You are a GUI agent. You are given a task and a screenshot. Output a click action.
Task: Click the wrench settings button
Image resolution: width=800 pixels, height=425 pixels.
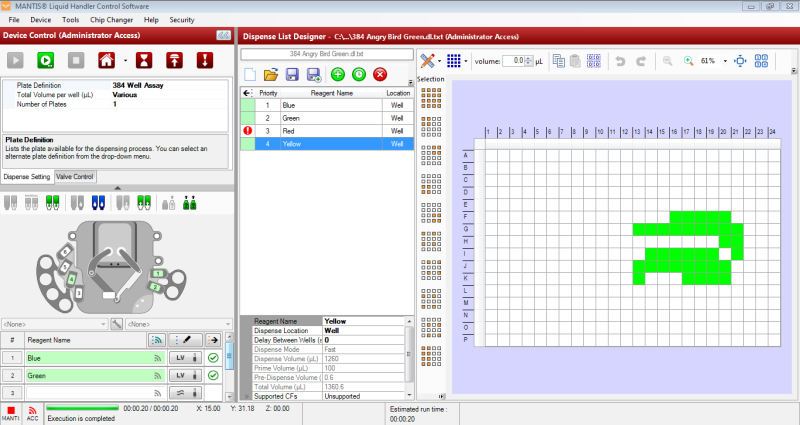[116, 324]
